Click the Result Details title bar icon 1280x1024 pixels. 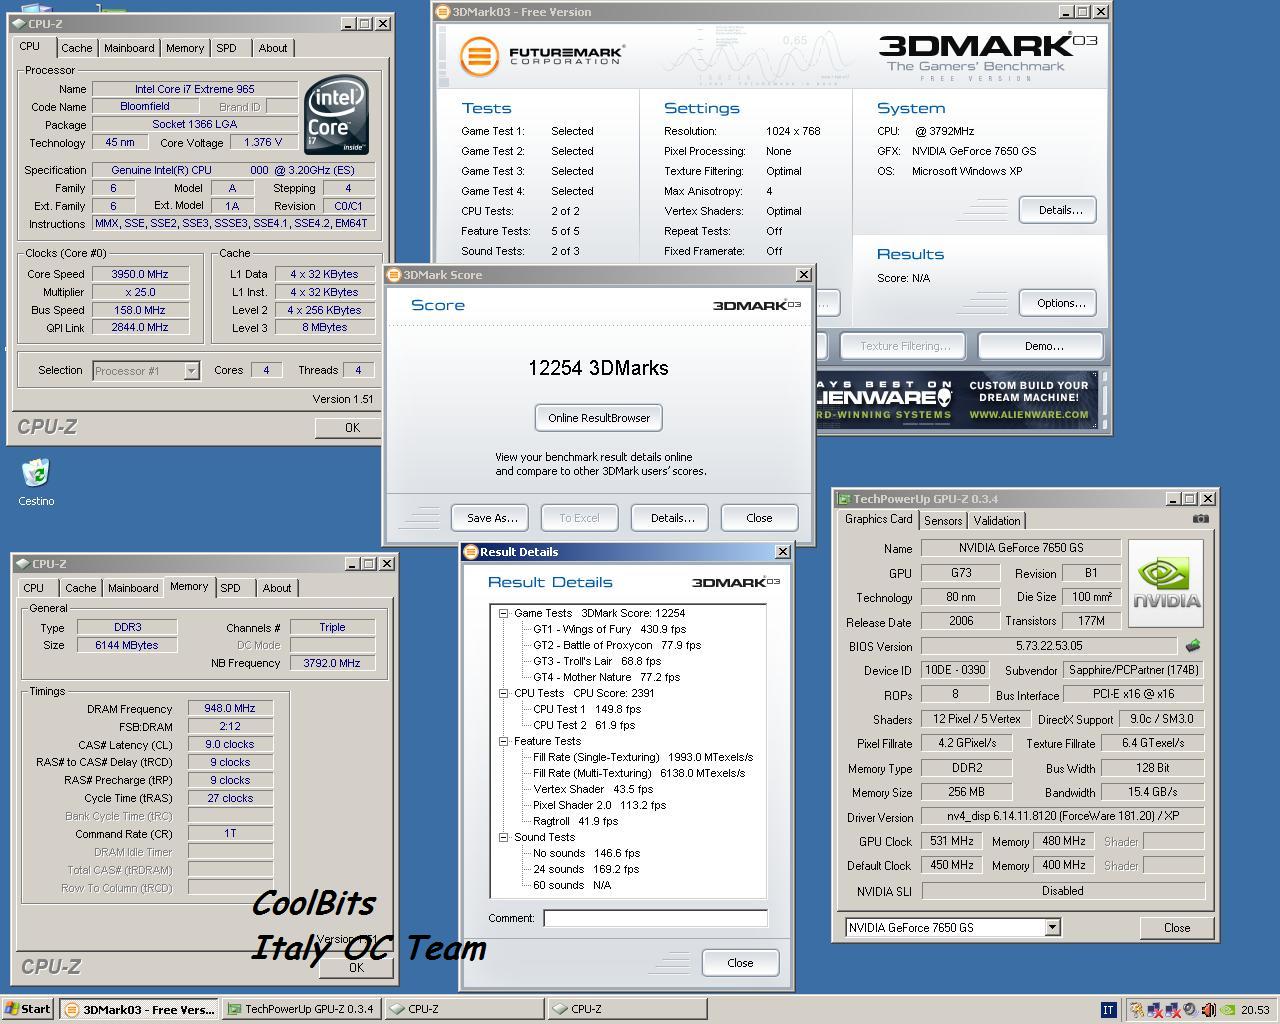point(471,552)
